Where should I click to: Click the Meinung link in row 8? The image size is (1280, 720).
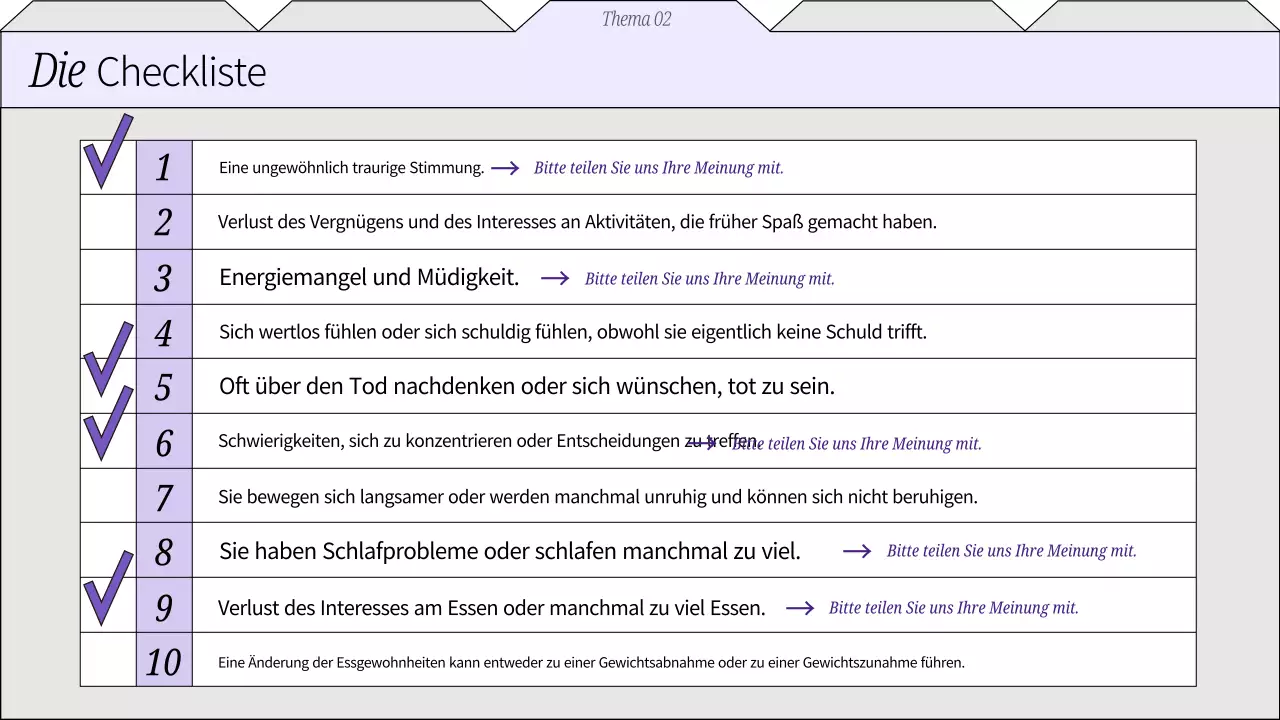tap(1011, 550)
